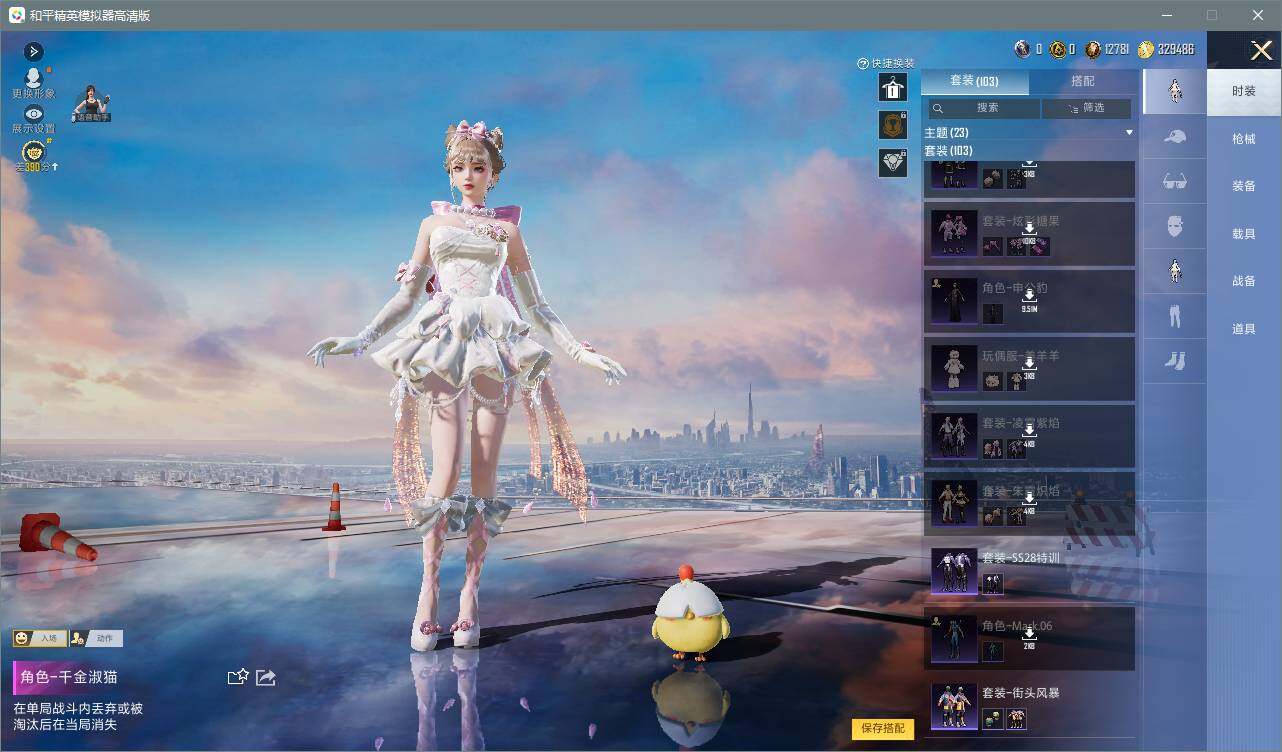Select the 套装-SS28特训 outfit
The width and height of the screenshot is (1282, 752).
pyautogui.click(x=1030, y=570)
